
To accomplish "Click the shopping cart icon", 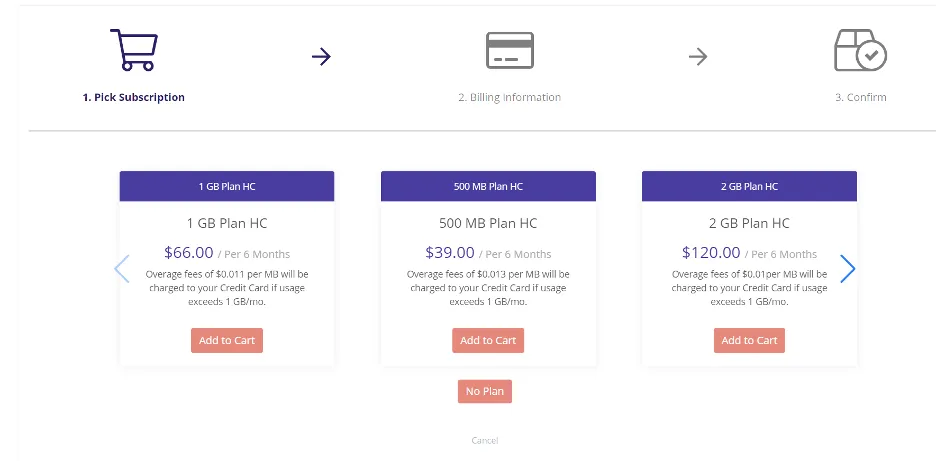I will pos(134,50).
